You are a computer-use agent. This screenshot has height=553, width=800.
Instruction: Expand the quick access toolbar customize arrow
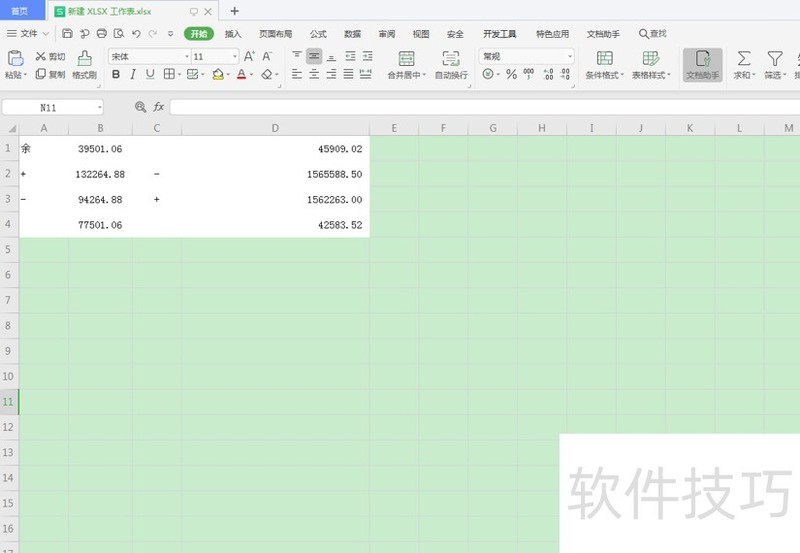pos(170,34)
